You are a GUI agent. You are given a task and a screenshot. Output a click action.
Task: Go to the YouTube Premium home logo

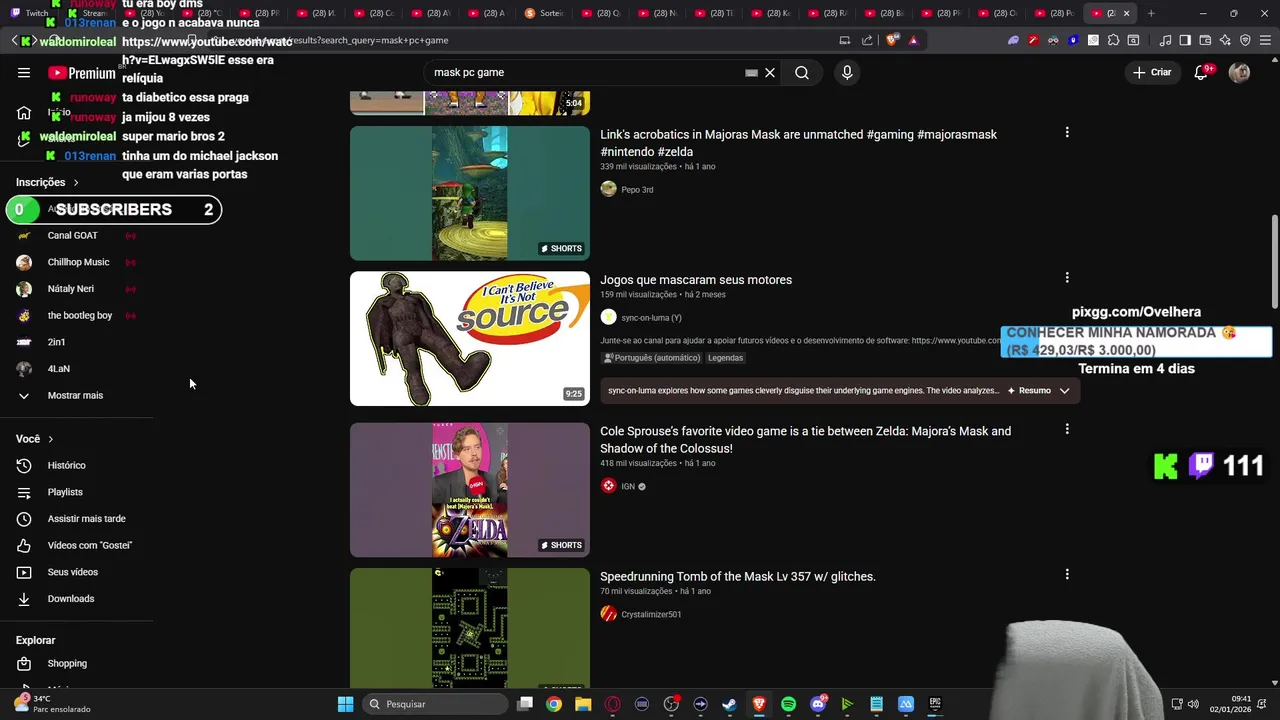click(82, 73)
